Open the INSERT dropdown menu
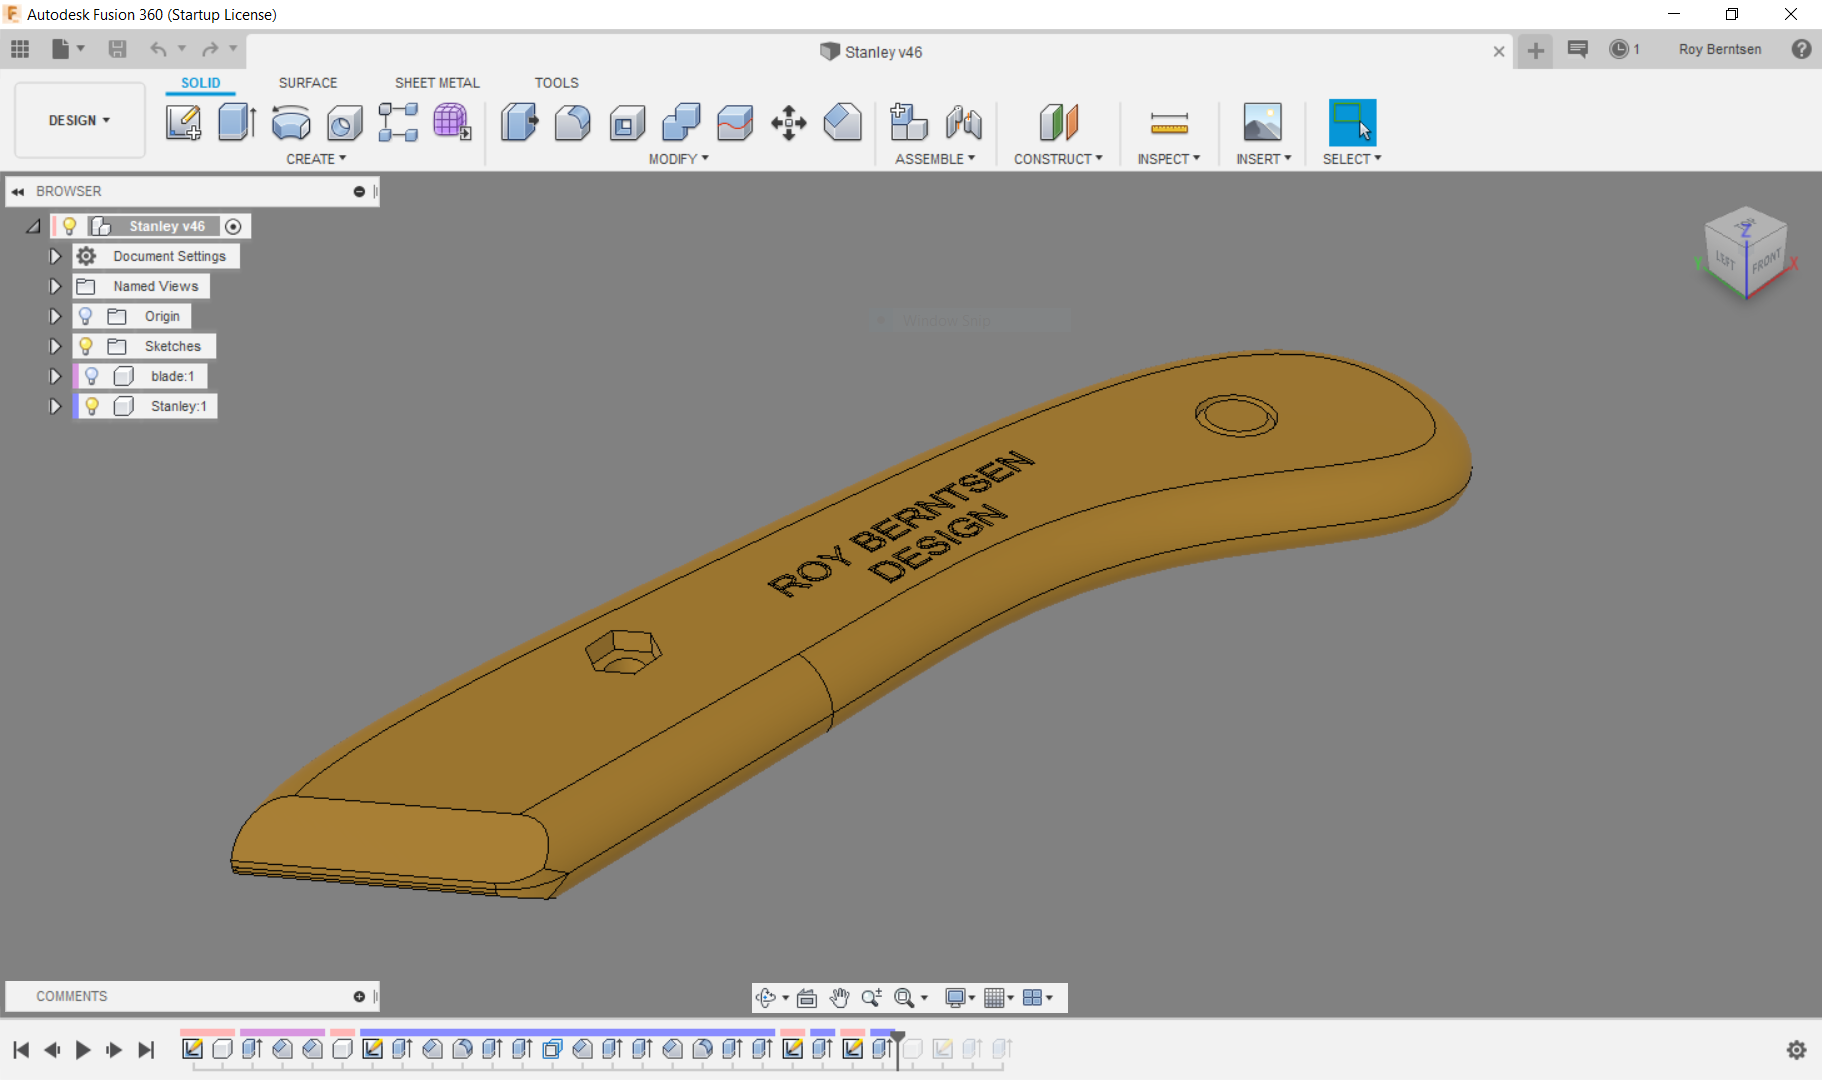The height and width of the screenshot is (1080, 1822). point(1263,159)
